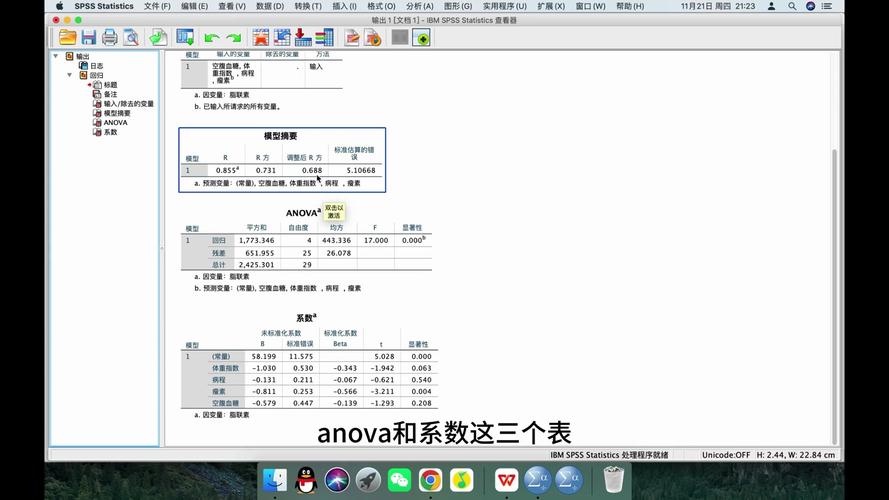Launch Siri from the dock
The height and width of the screenshot is (500, 889).
tap(337, 480)
